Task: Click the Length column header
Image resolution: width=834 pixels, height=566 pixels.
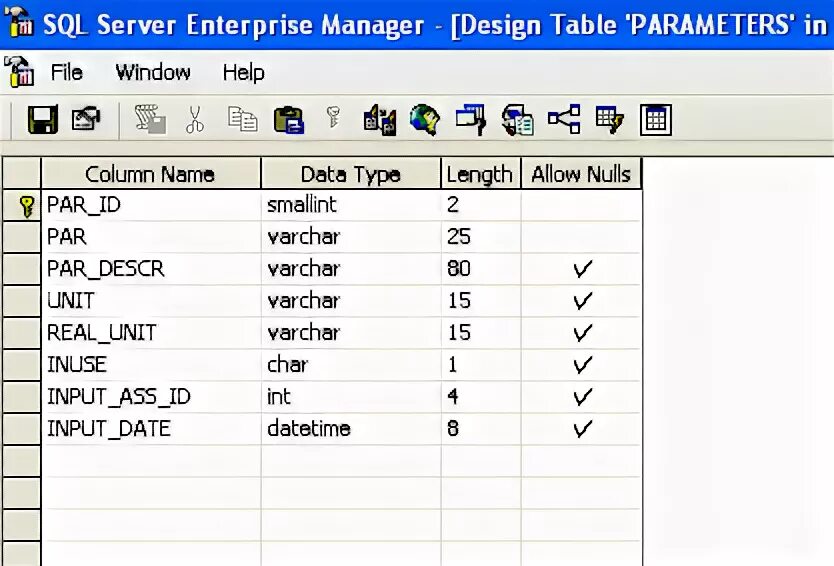Action: click(480, 173)
